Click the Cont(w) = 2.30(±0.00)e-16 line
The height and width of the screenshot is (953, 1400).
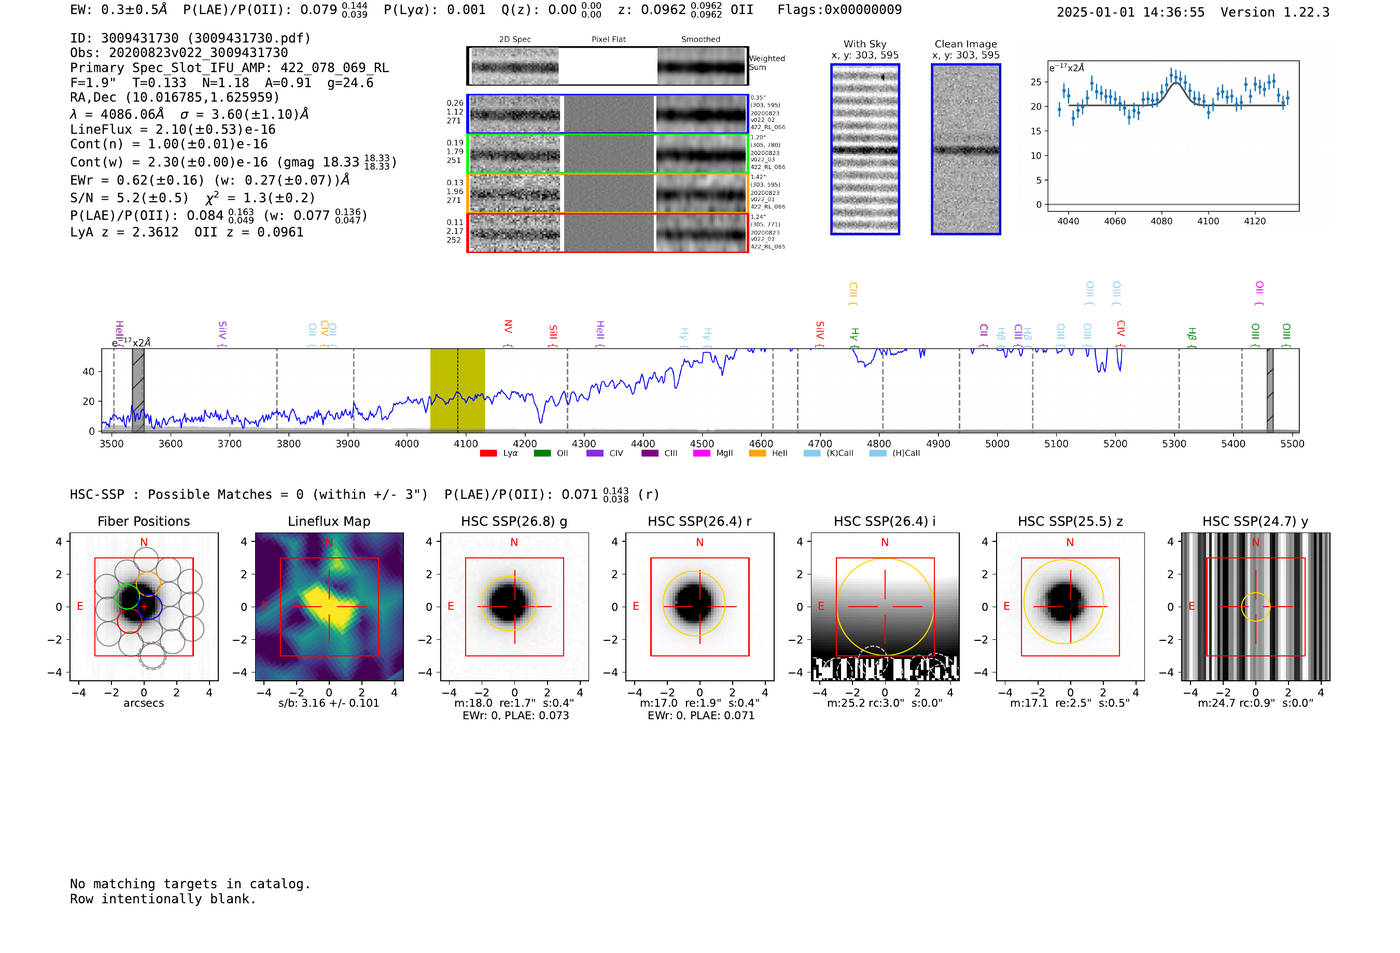coord(233,161)
